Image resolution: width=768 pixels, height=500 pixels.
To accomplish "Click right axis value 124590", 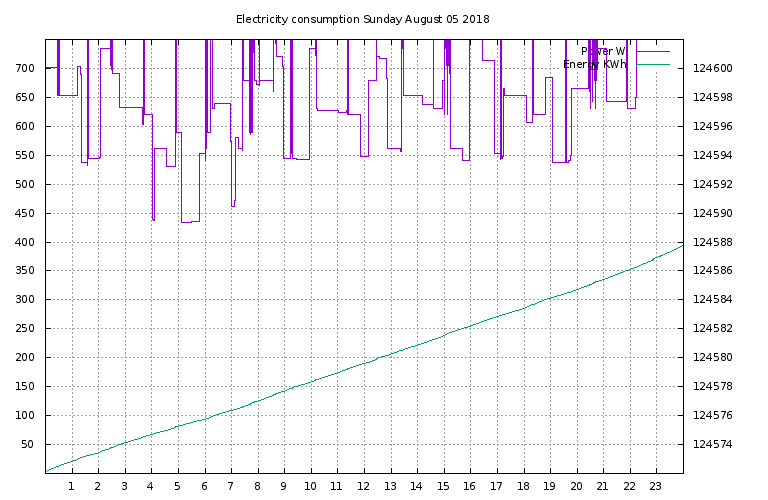I will coord(713,213).
